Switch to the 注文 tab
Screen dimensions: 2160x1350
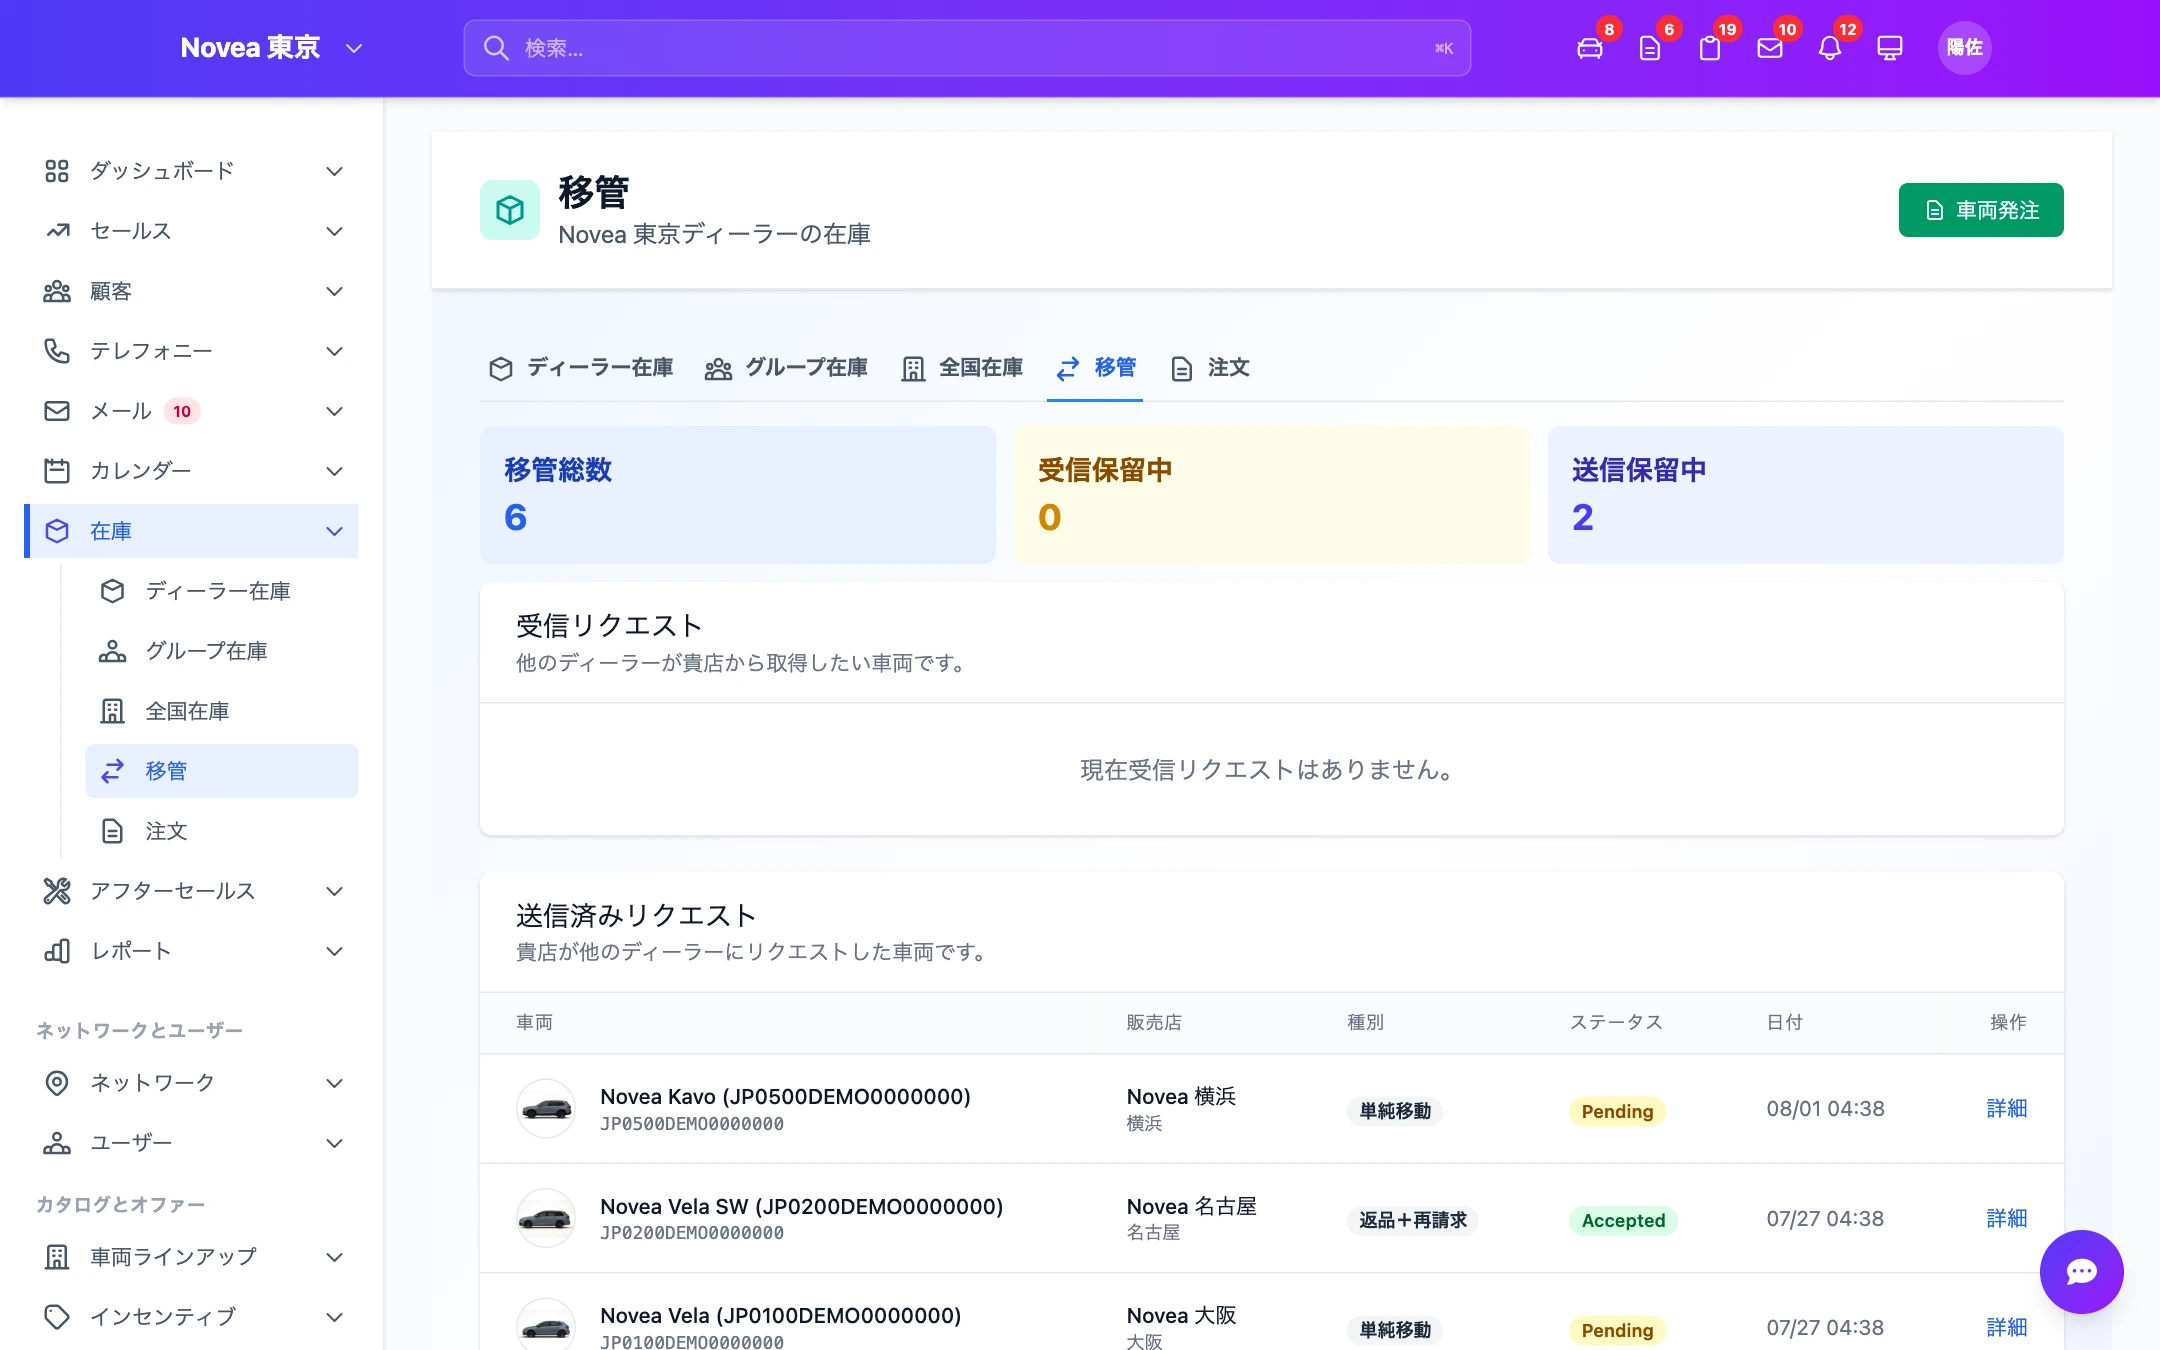pos(1210,368)
